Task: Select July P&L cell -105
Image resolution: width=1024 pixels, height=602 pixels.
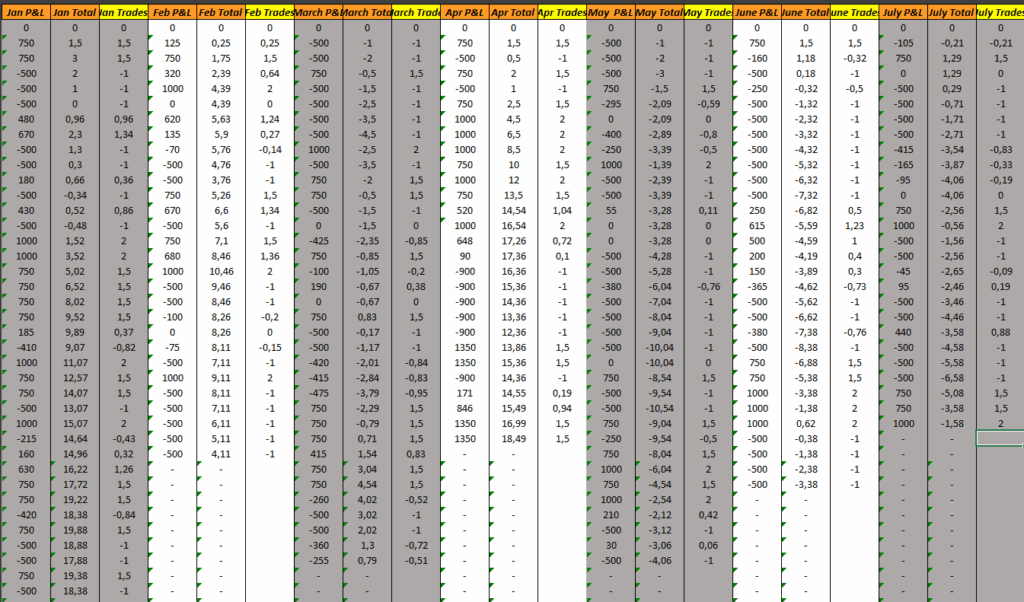Action: 903,43
